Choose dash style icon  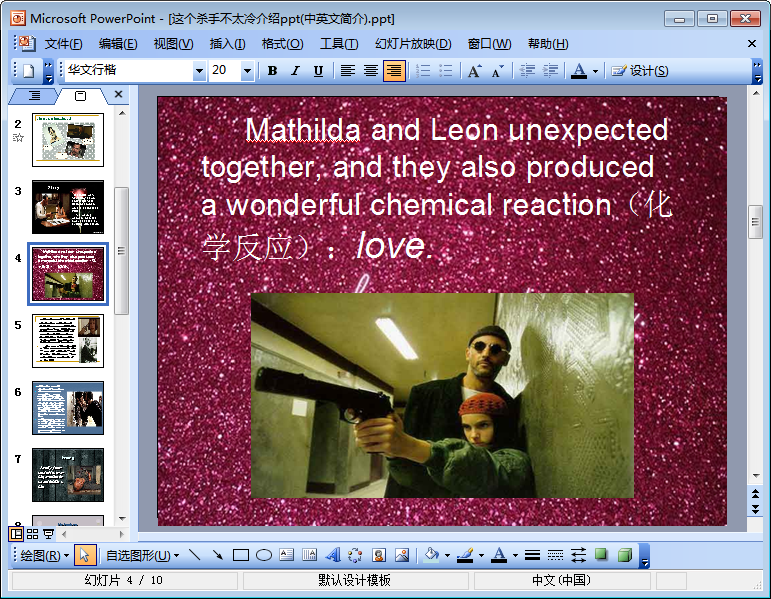click(555, 555)
